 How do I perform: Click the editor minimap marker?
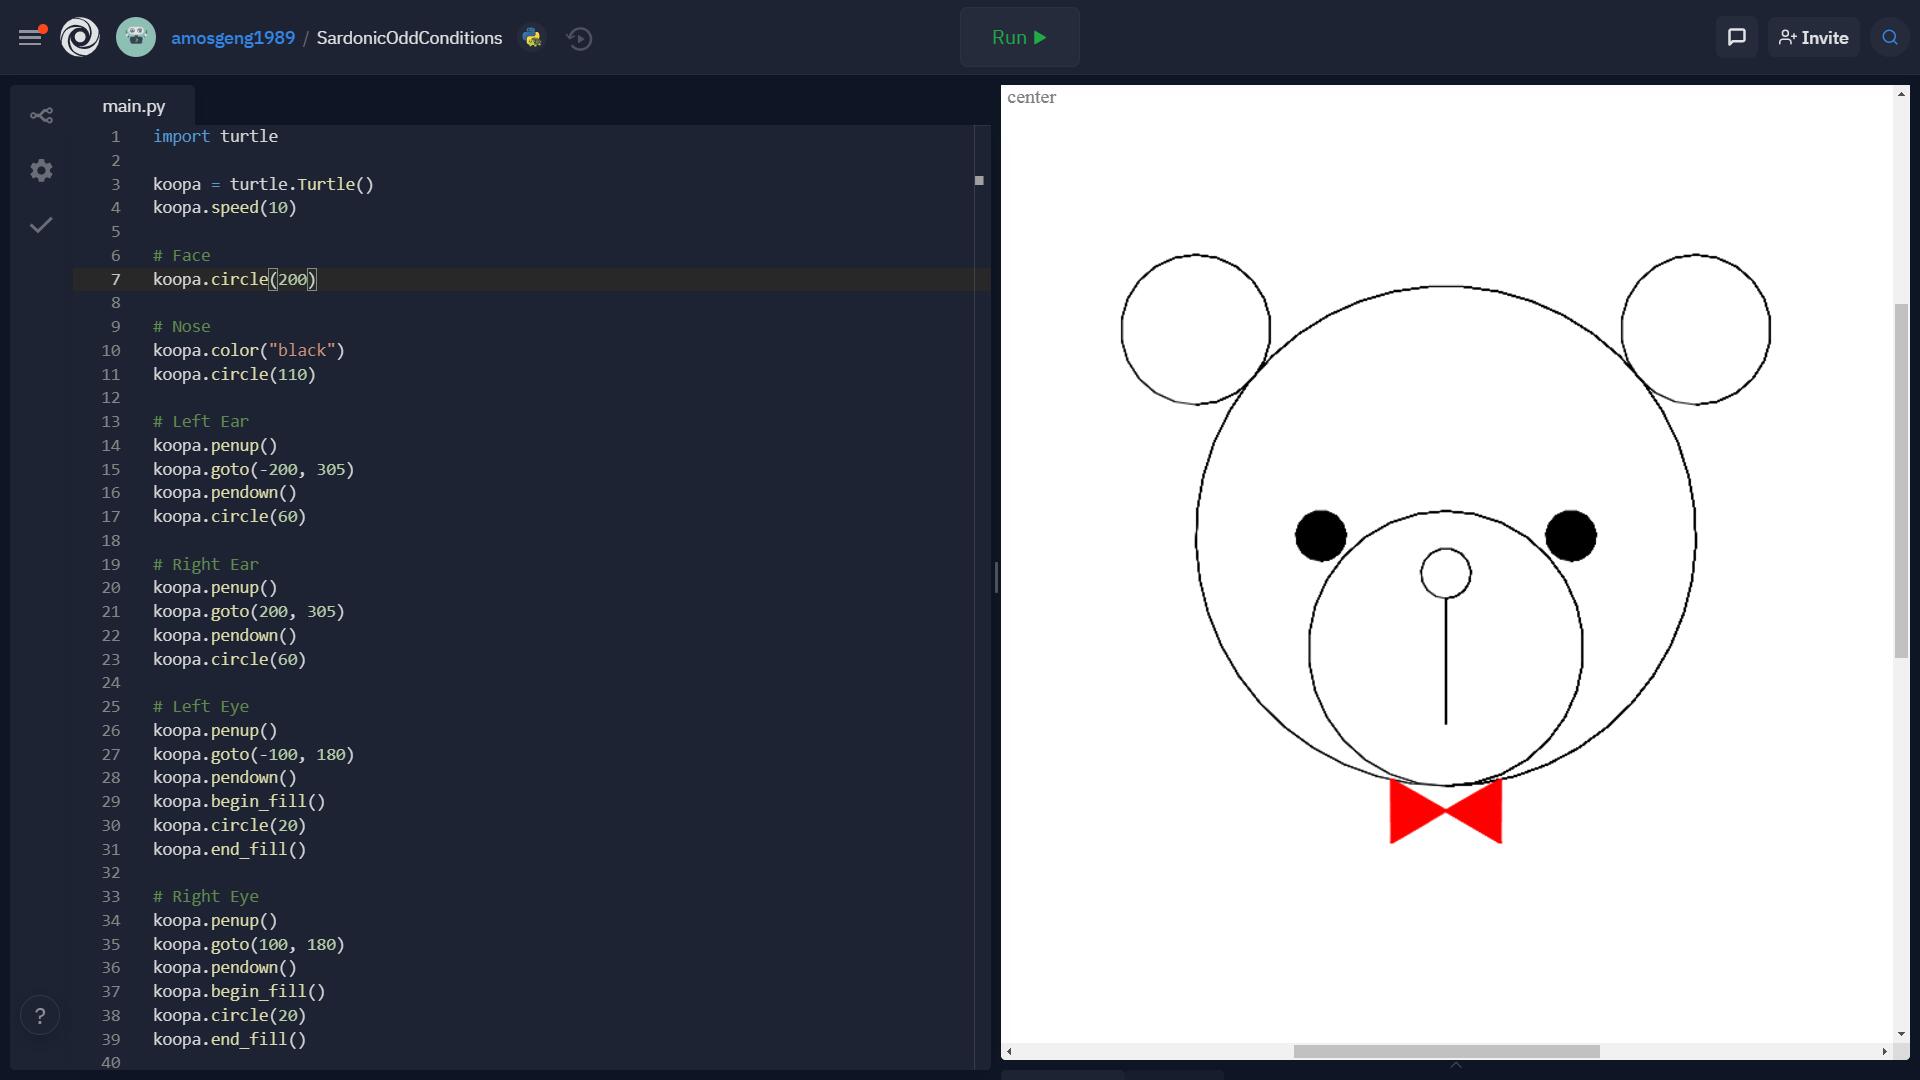tap(979, 180)
